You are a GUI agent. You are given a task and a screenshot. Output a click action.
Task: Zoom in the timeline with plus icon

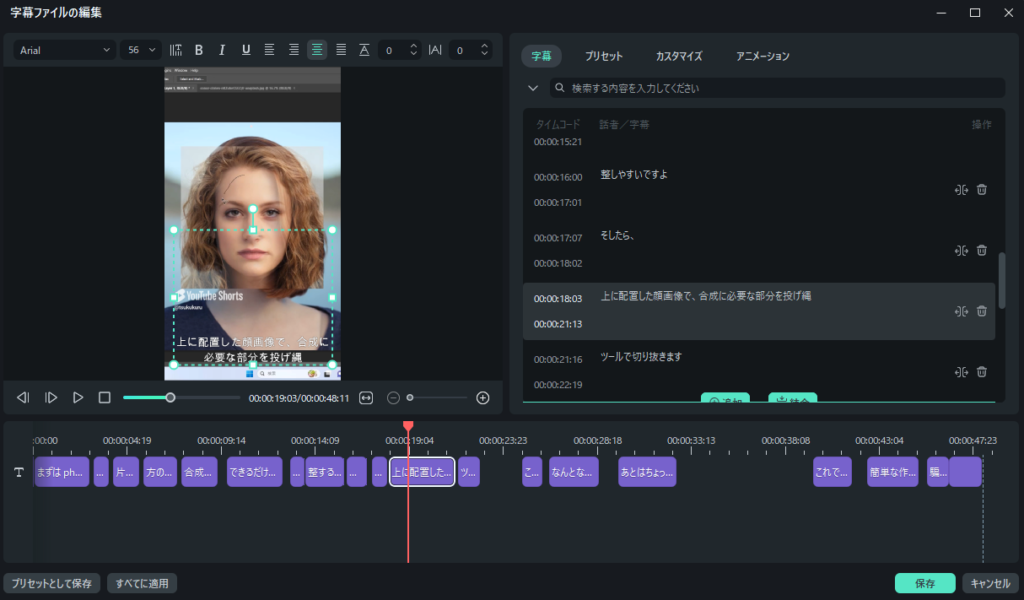tap(483, 398)
